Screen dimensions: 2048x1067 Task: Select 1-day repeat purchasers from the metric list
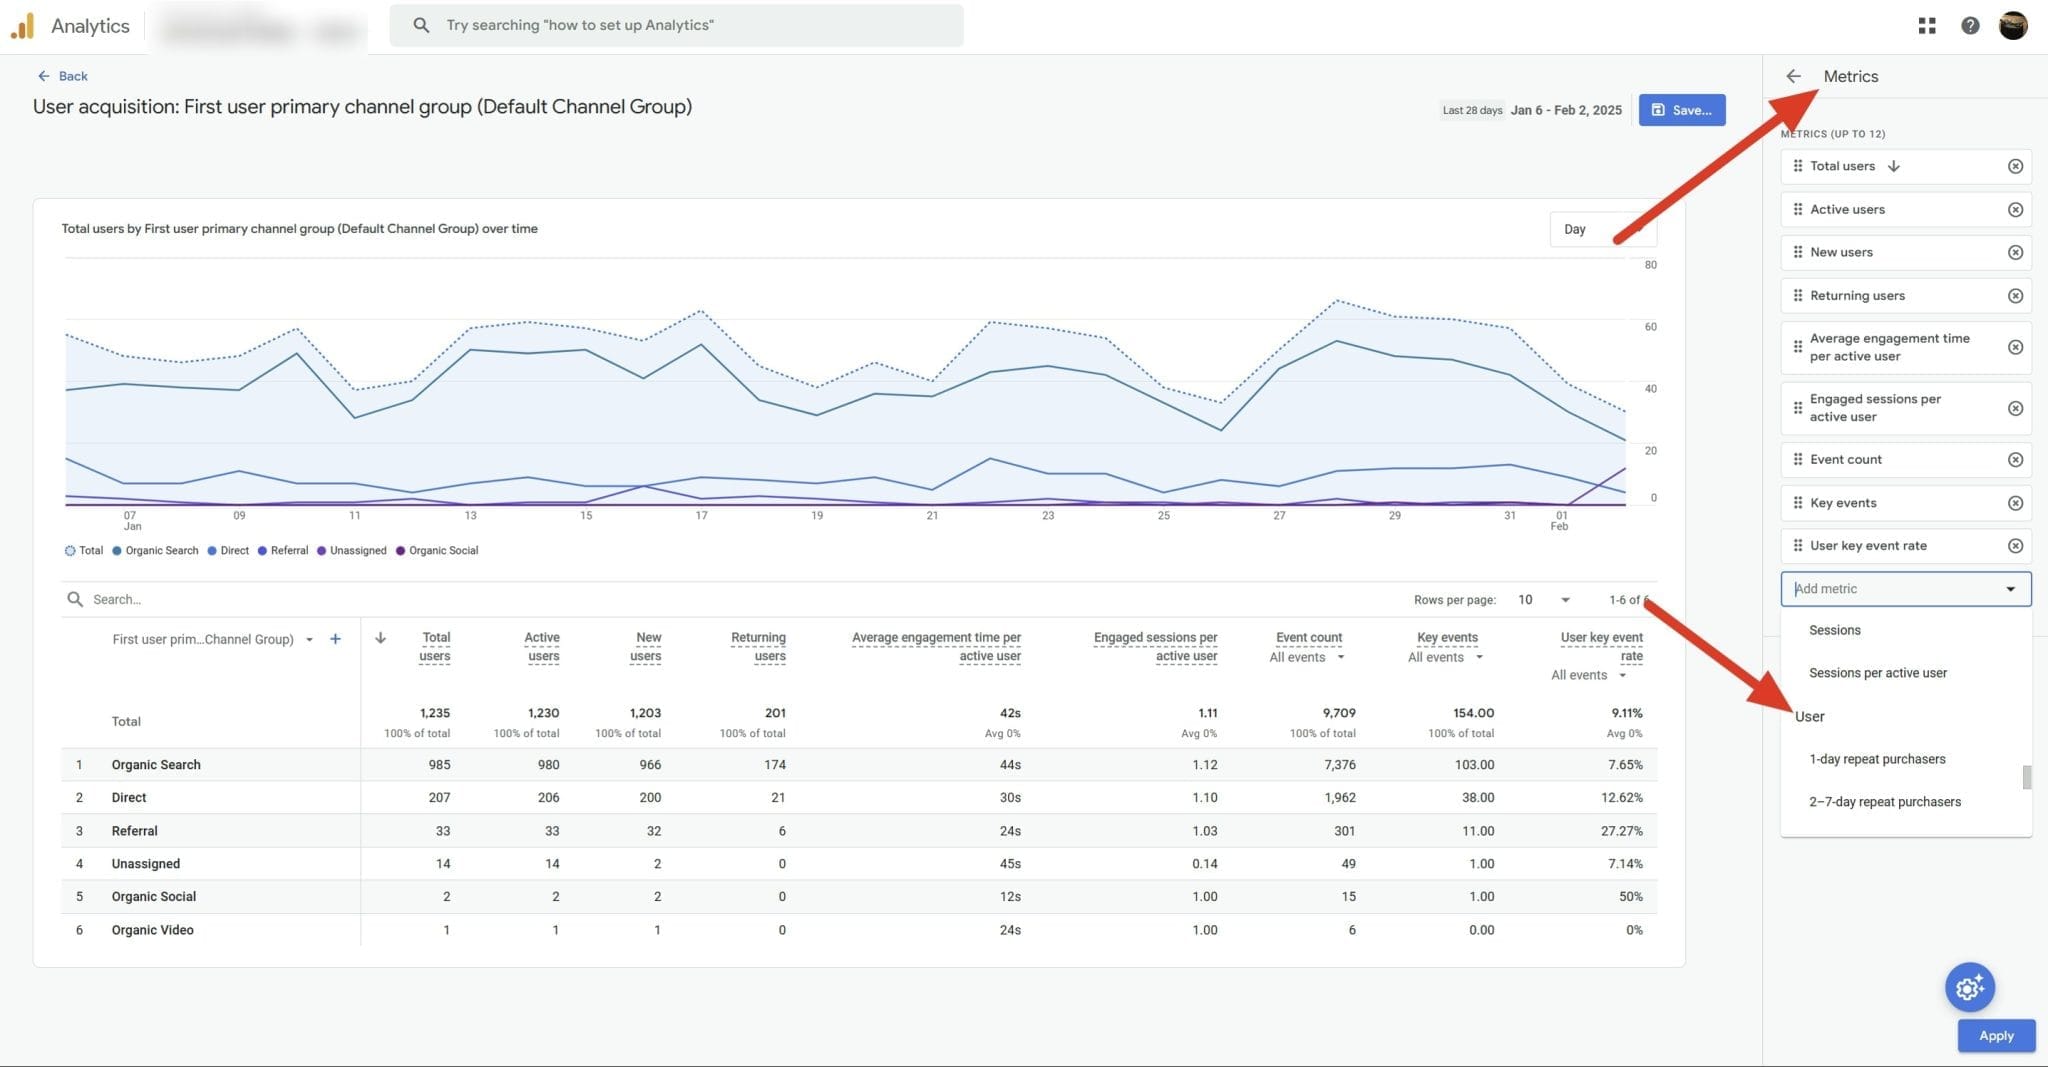1876,759
